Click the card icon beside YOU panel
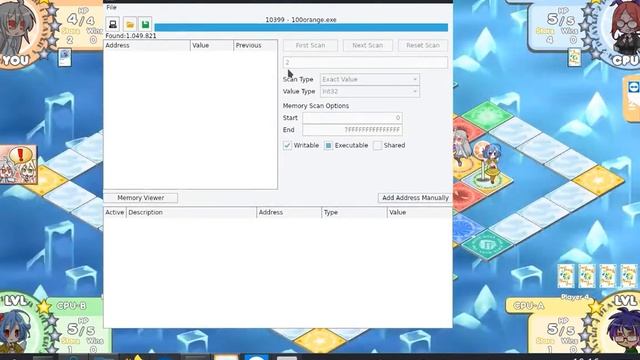This screenshot has height=360, width=640. pos(65,58)
